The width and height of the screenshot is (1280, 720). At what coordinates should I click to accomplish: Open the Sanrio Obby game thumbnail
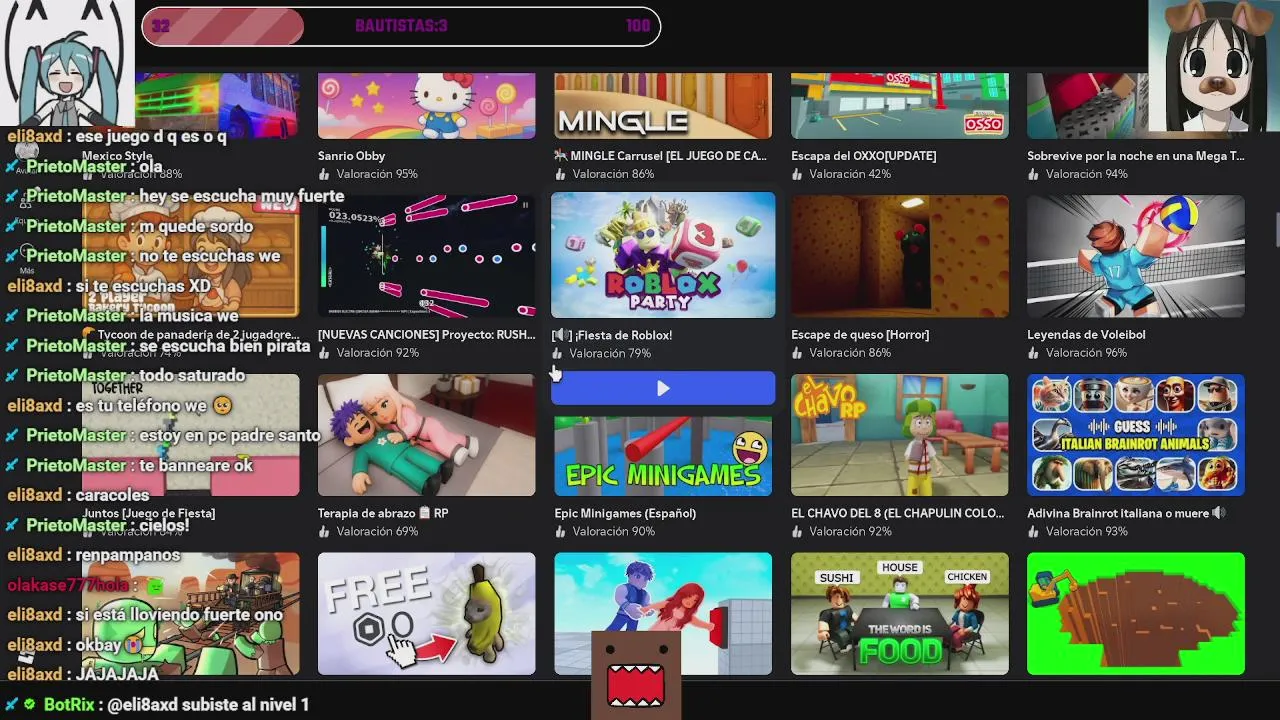(x=427, y=105)
